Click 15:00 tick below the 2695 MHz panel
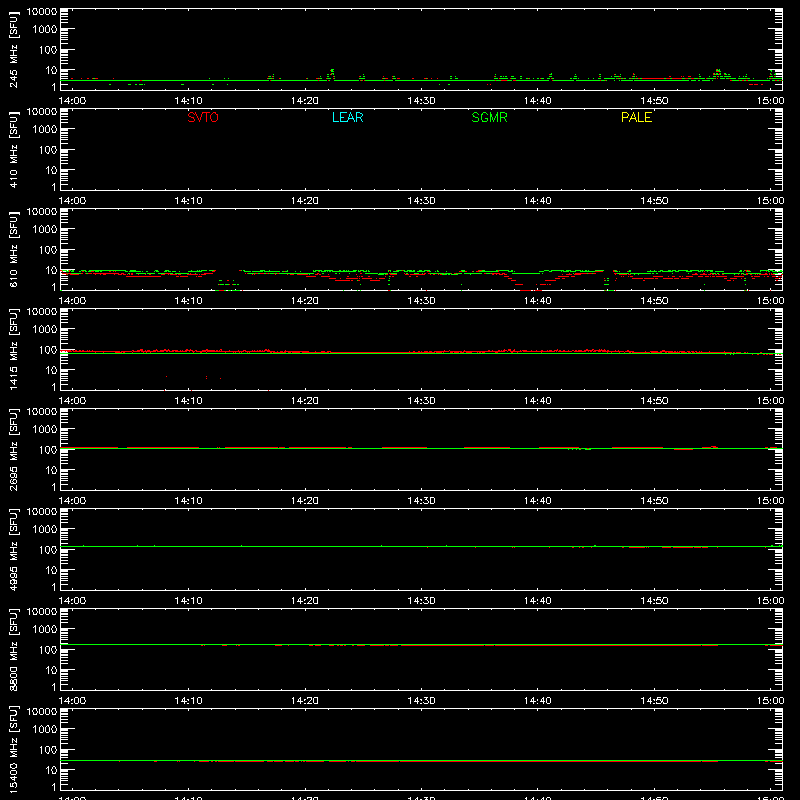800x800 pixels. [x=770, y=501]
